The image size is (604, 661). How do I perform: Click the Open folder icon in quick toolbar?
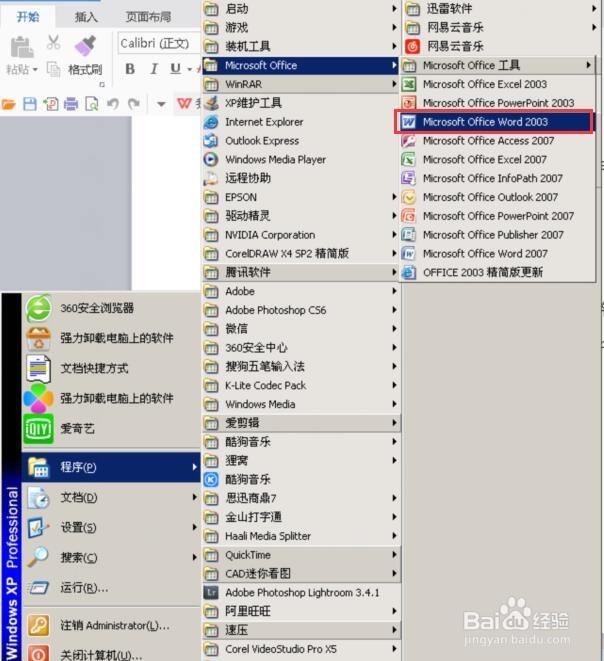click(8, 104)
